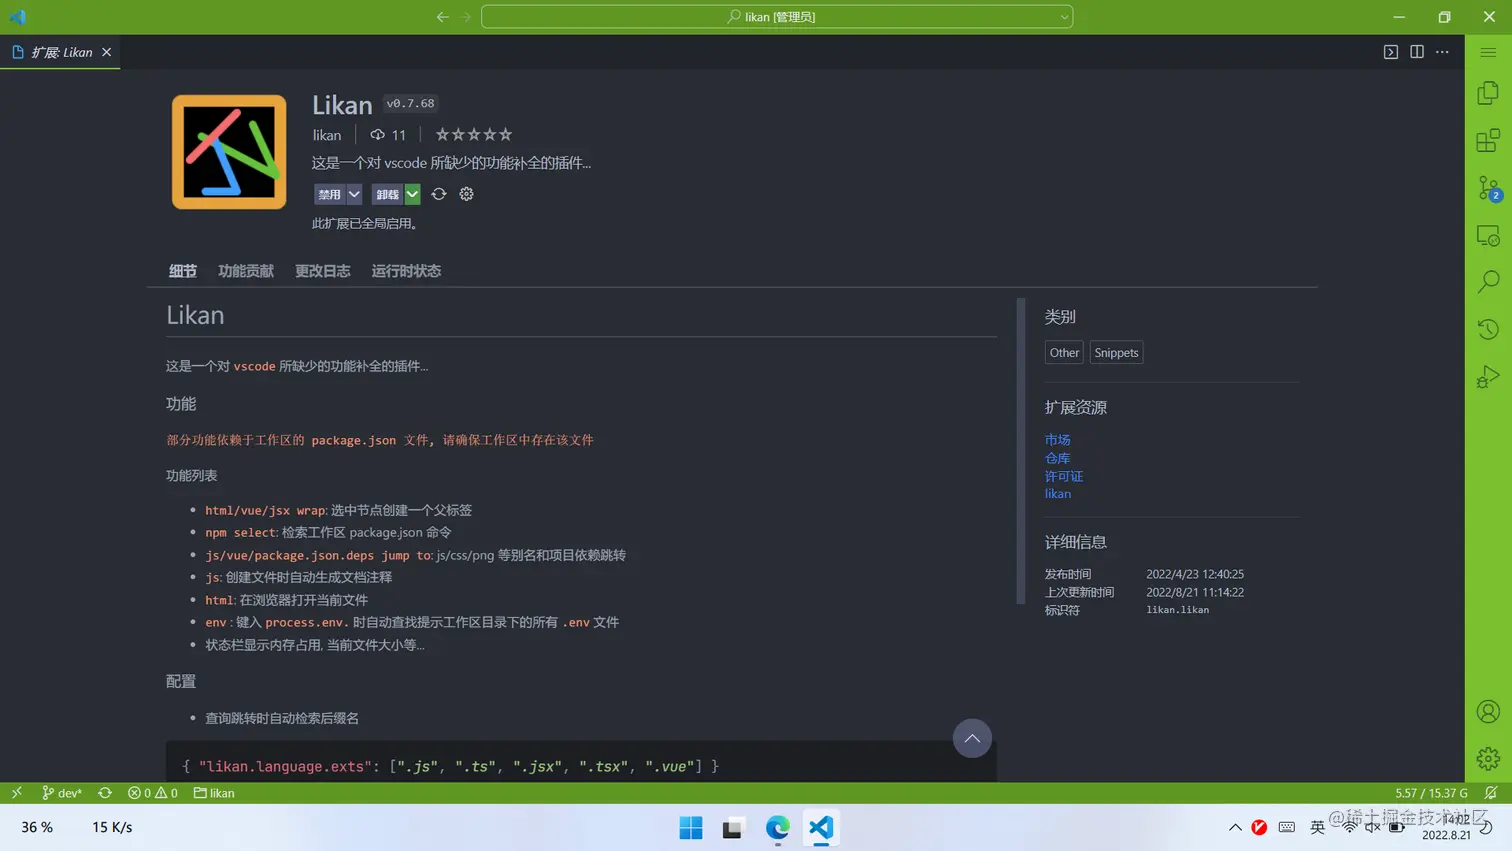1512x851 pixels.
Task: Expand the 卸载 dropdown arrow
Action: click(x=412, y=194)
